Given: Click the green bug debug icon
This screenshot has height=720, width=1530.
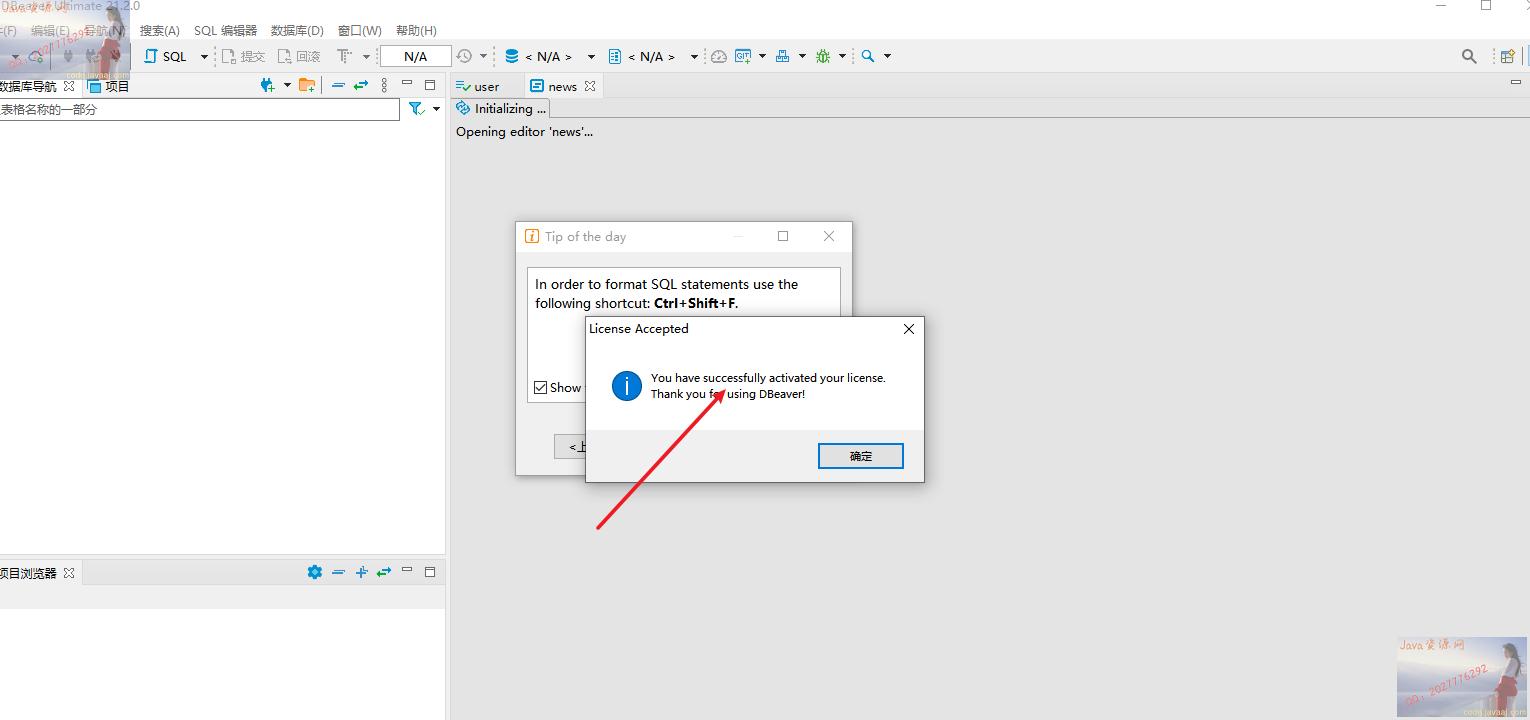Looking at the screenshot, I should pyautogui.click(x=823, y=56).
